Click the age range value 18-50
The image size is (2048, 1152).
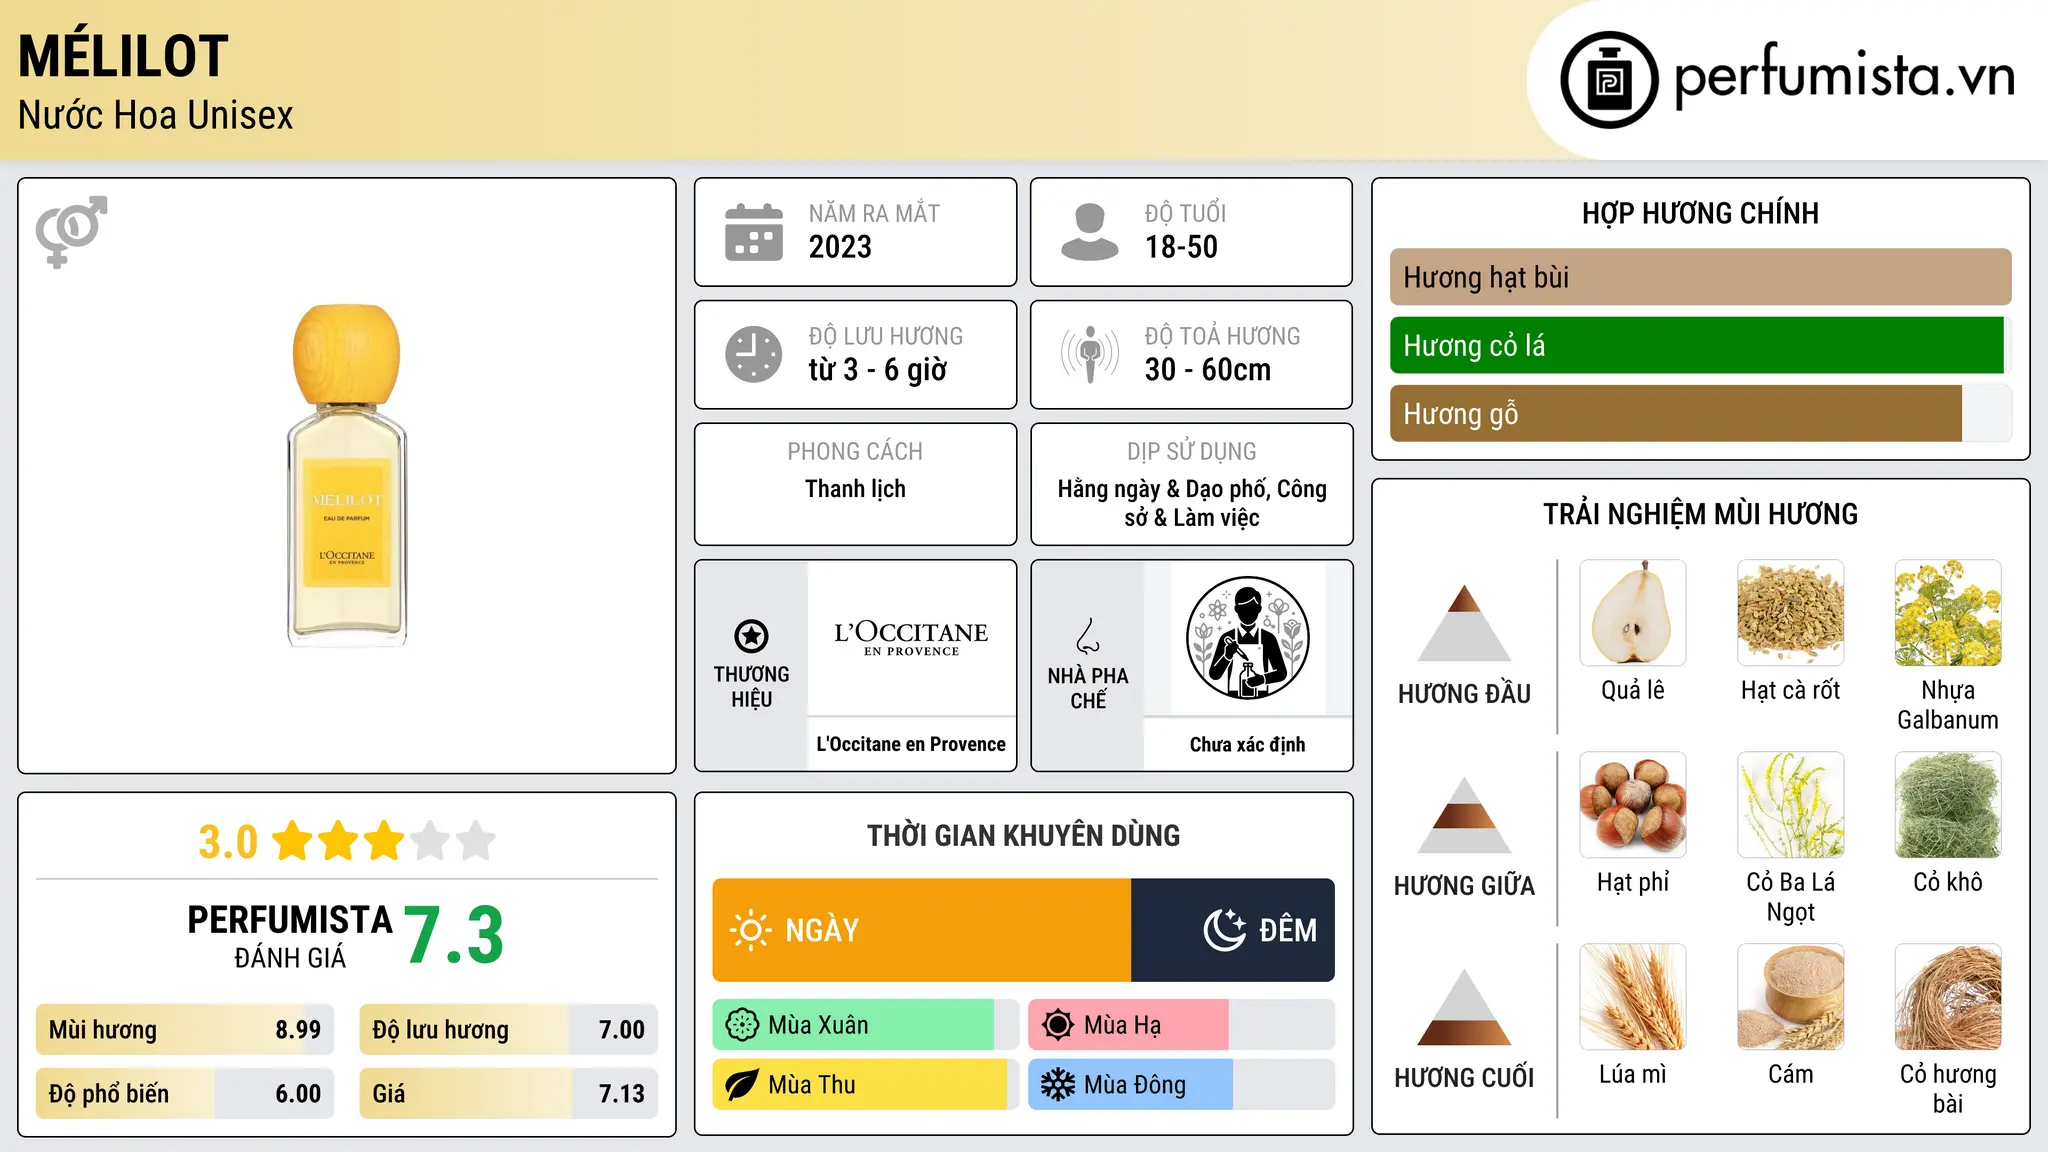1181,247
